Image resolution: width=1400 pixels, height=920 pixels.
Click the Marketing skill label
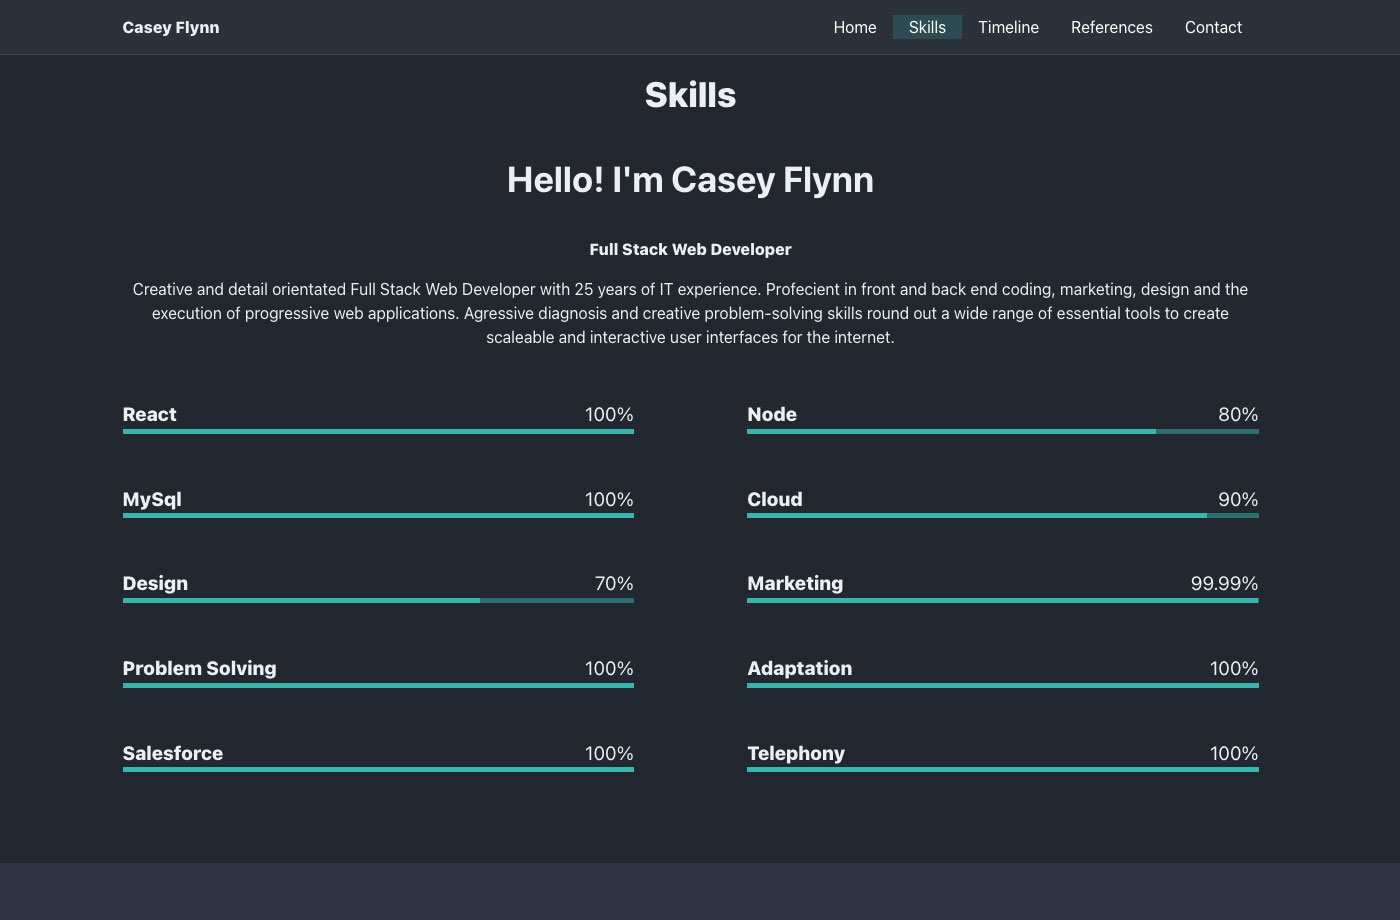click(x=795, y=583)
